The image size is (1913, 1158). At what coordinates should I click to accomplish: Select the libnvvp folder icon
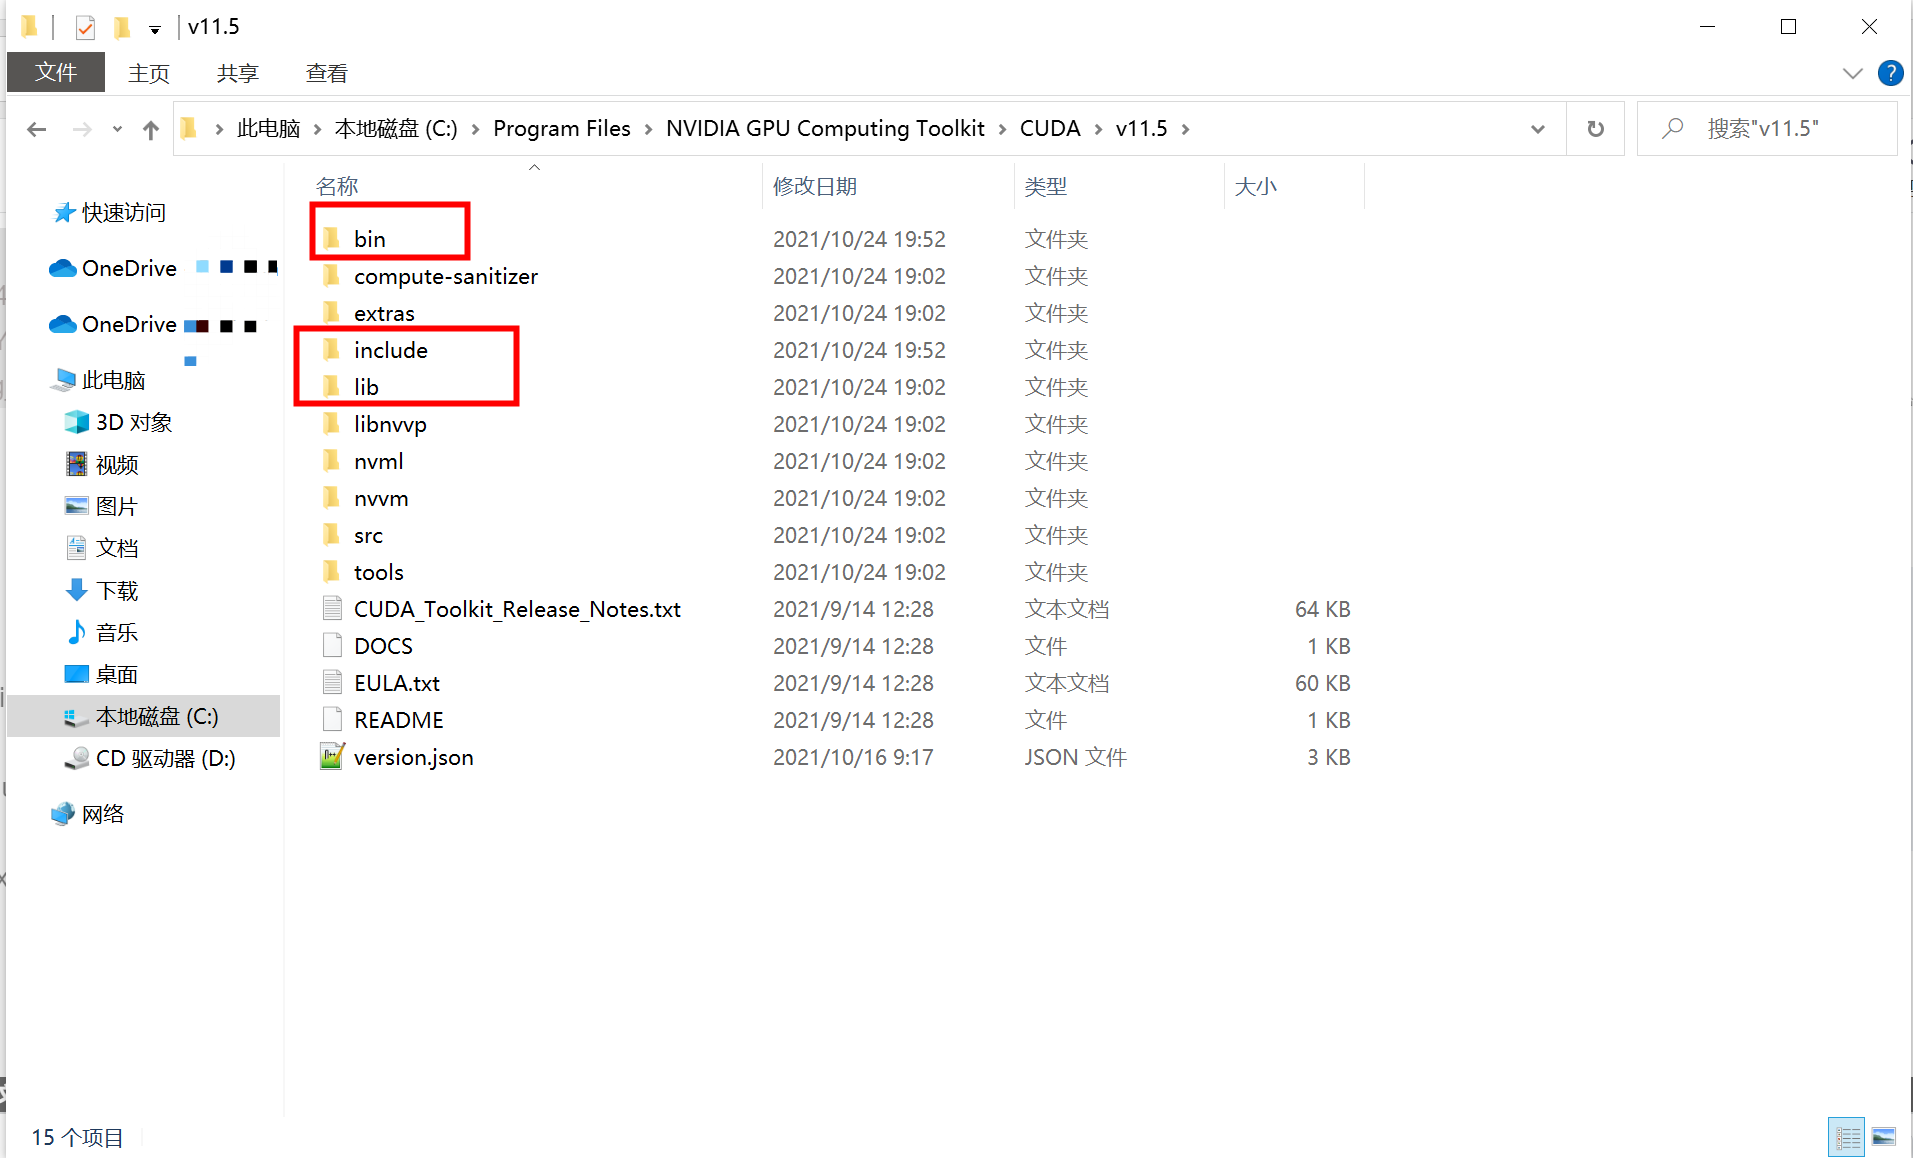[x=331, y=423]
